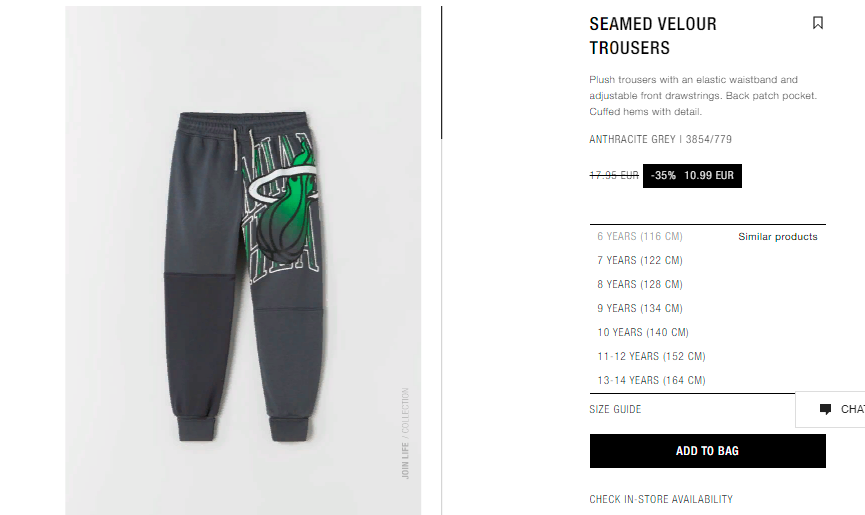Bookmark product with the save icon
The width and height of the screenshot is (865, 515).
(818, 23)
